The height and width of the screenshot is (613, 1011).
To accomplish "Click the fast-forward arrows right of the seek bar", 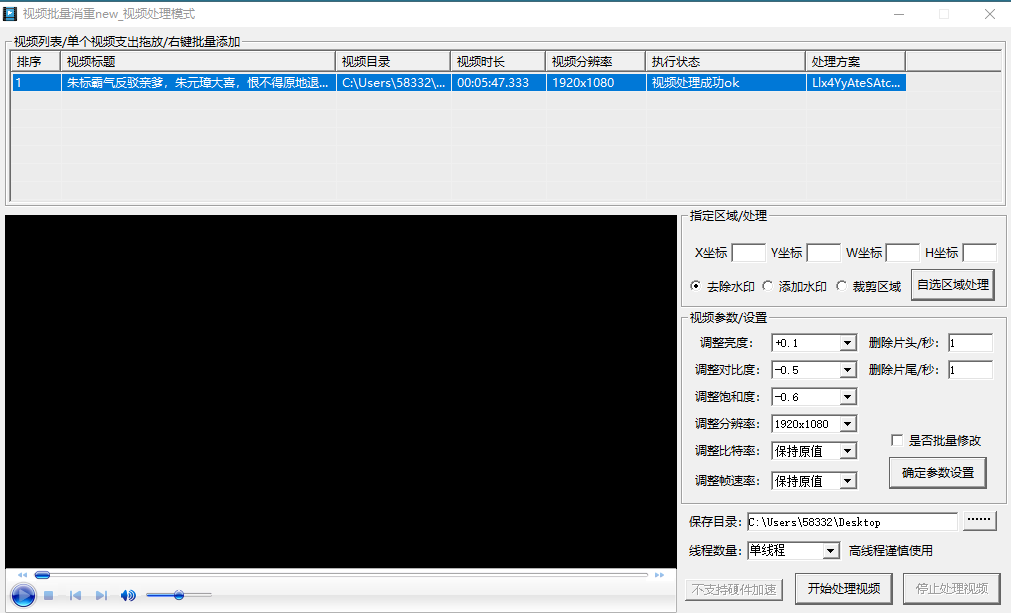I will click(x=659, y=575).
